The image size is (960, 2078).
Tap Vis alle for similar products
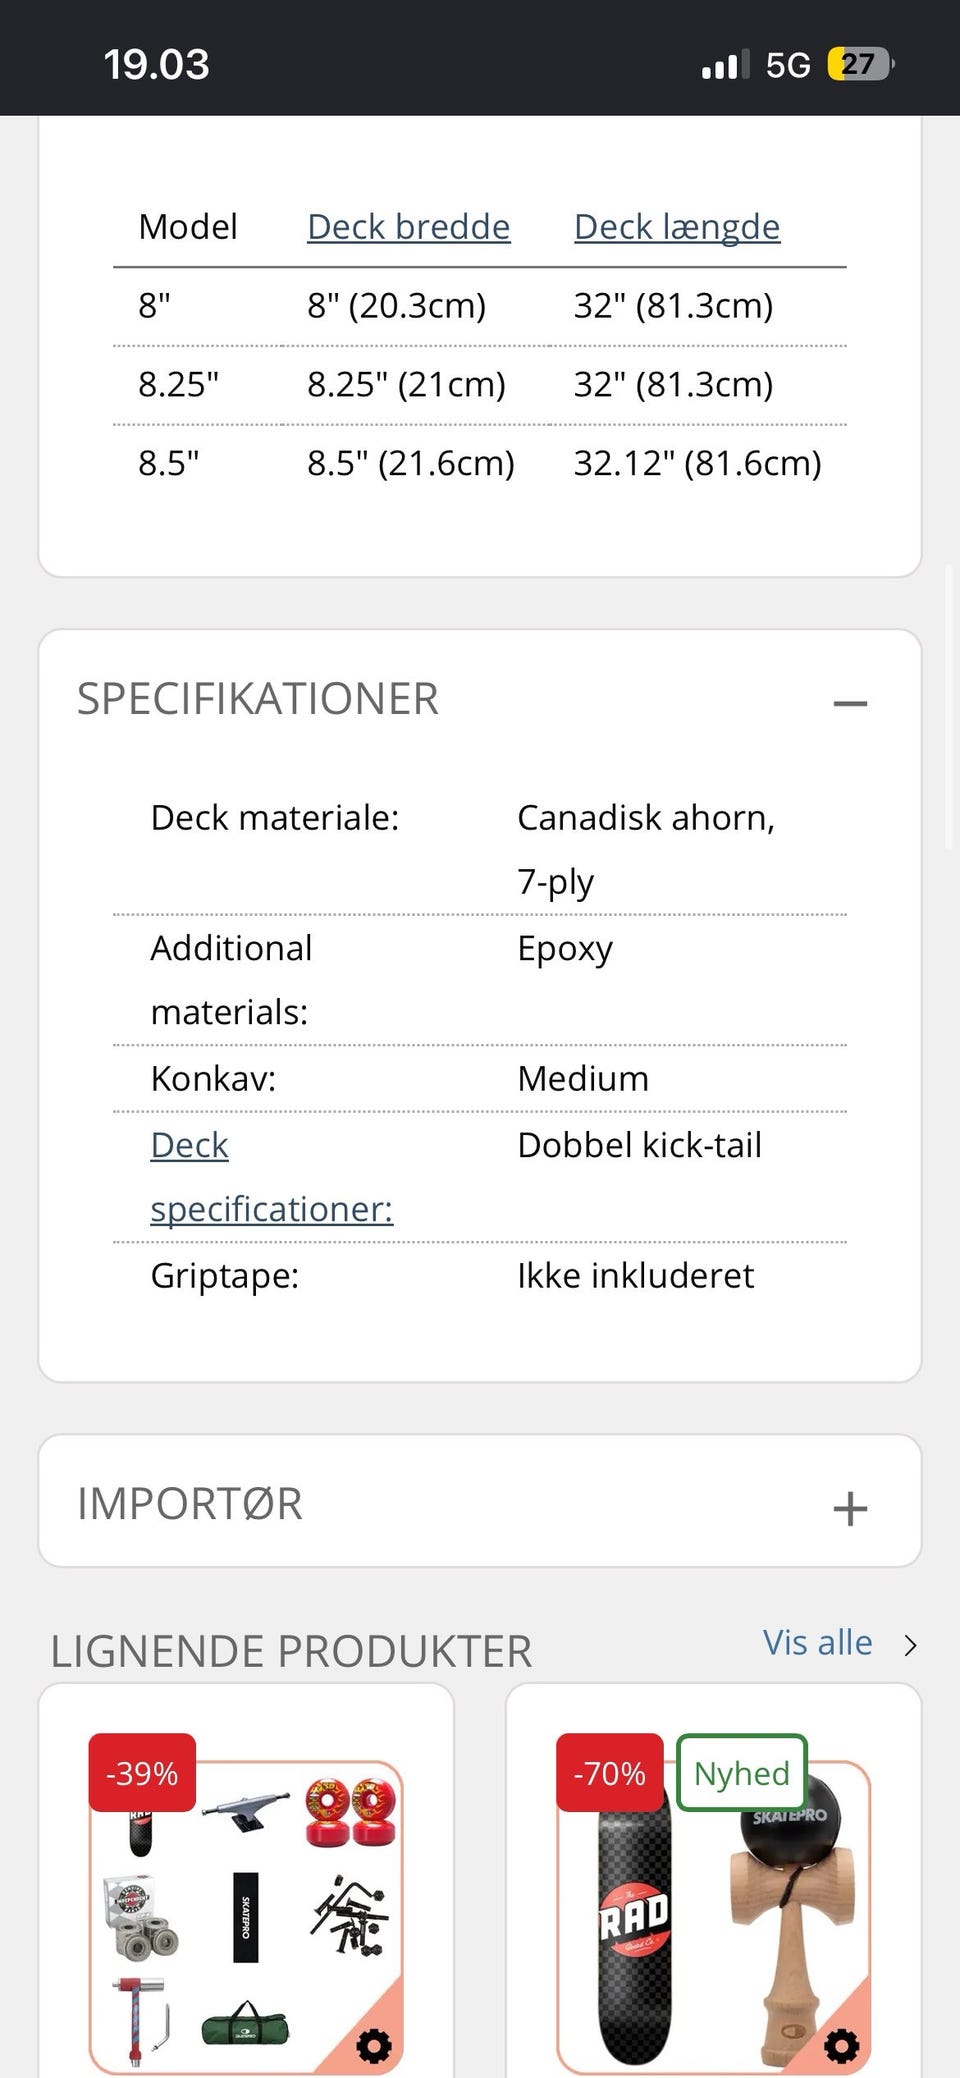tap(818, 1642)
